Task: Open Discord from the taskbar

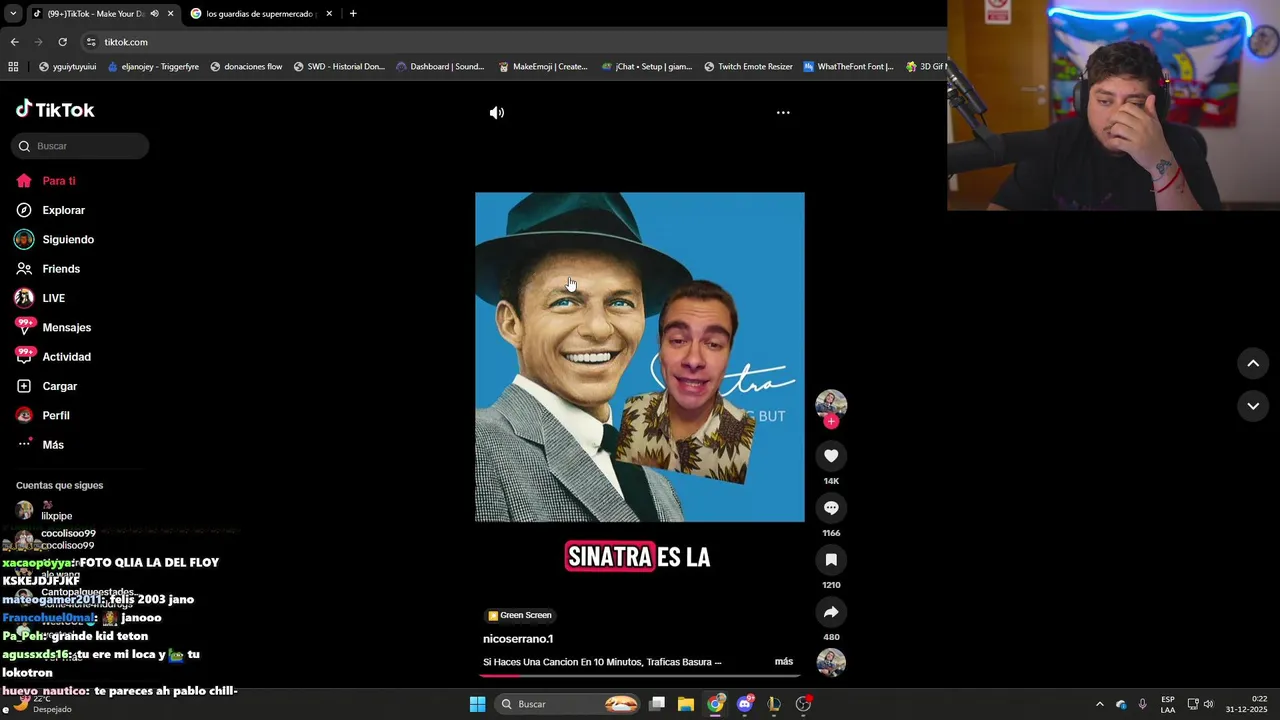Action: tap(745, 704)
